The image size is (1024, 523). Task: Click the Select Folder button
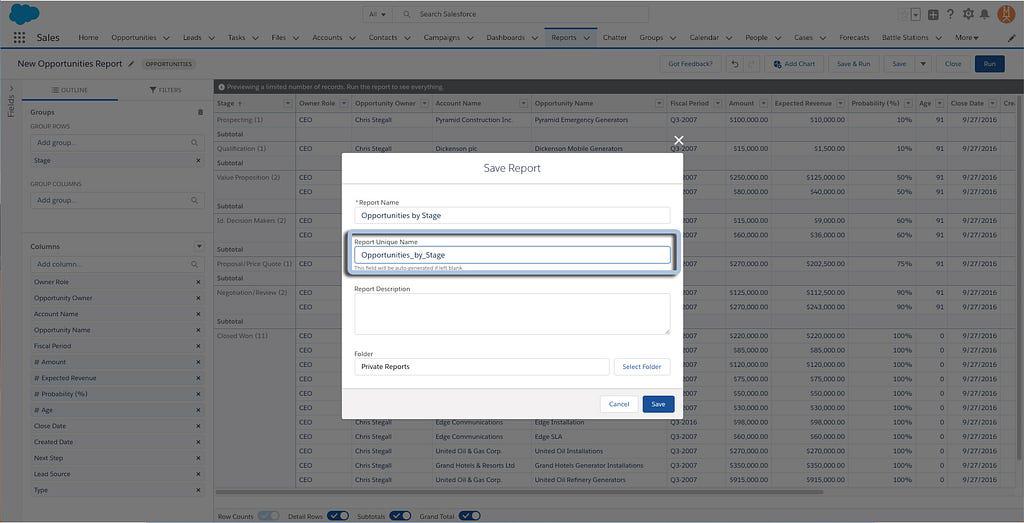641,367
